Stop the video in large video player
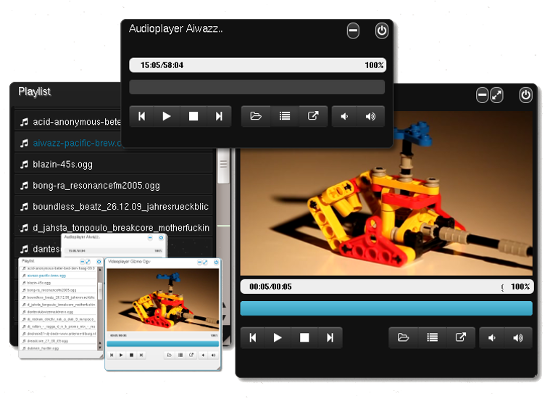Image resolution: width=550 pixels, height=399 pixels. [x=304, y=338]
